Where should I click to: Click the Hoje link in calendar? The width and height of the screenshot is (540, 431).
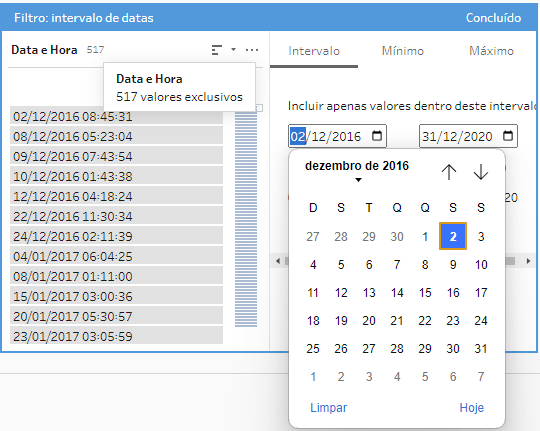[471, 408]
